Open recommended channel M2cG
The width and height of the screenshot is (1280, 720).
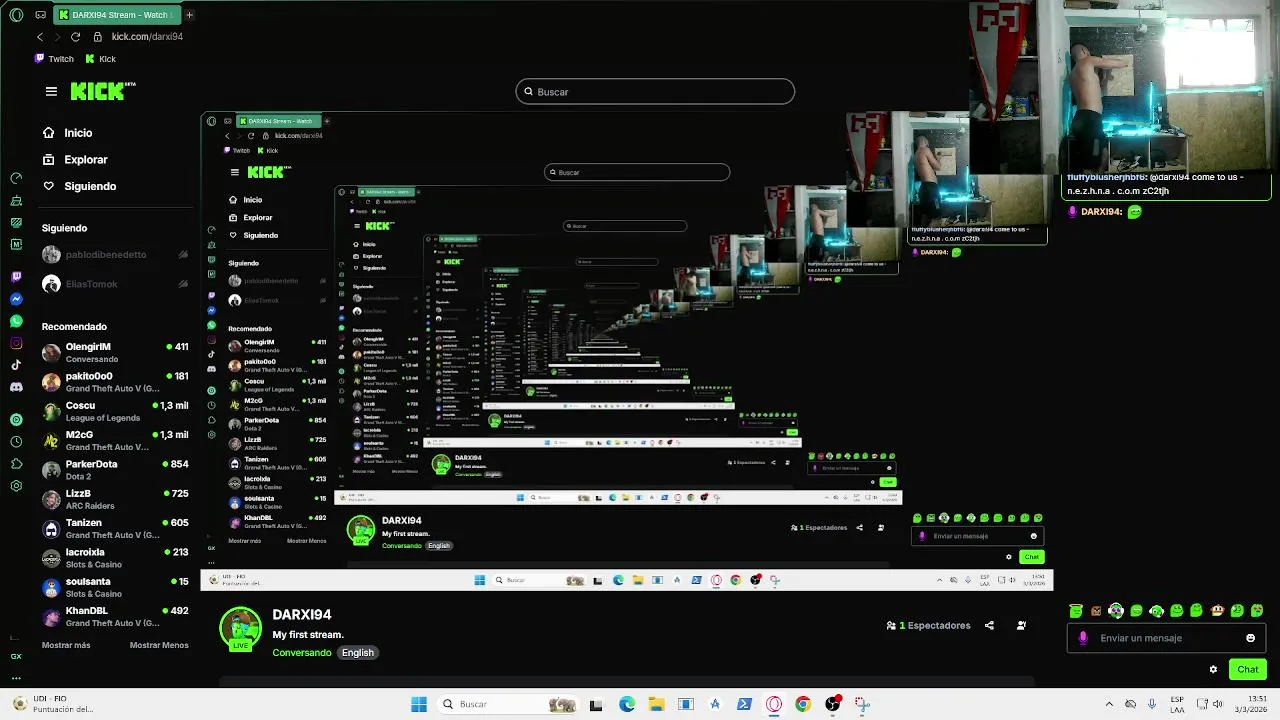(x=115, y=440)
